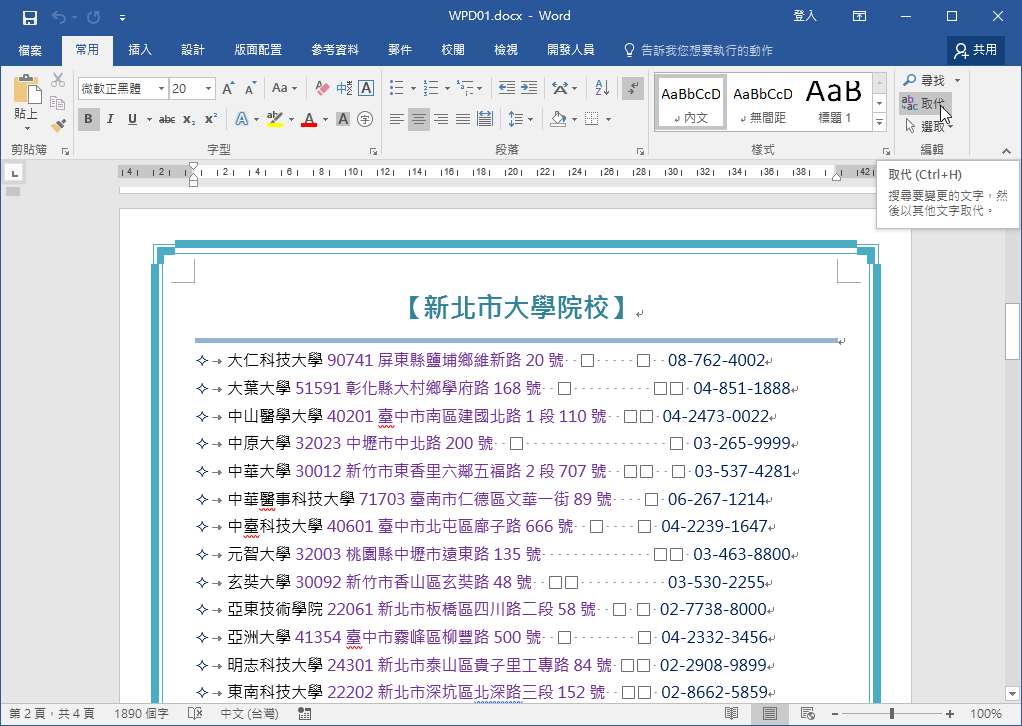Apply text effects with the outlined A icon

242,119
